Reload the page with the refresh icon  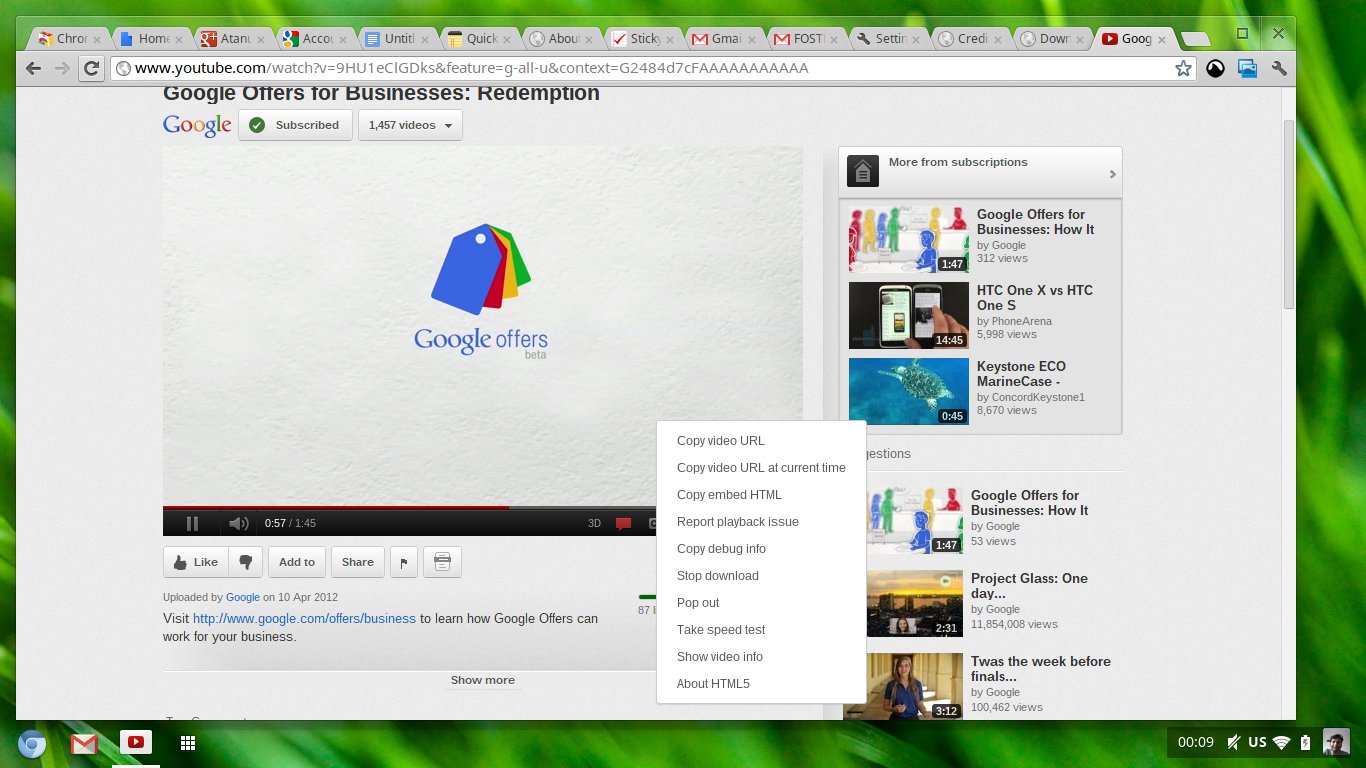[91, 69]
